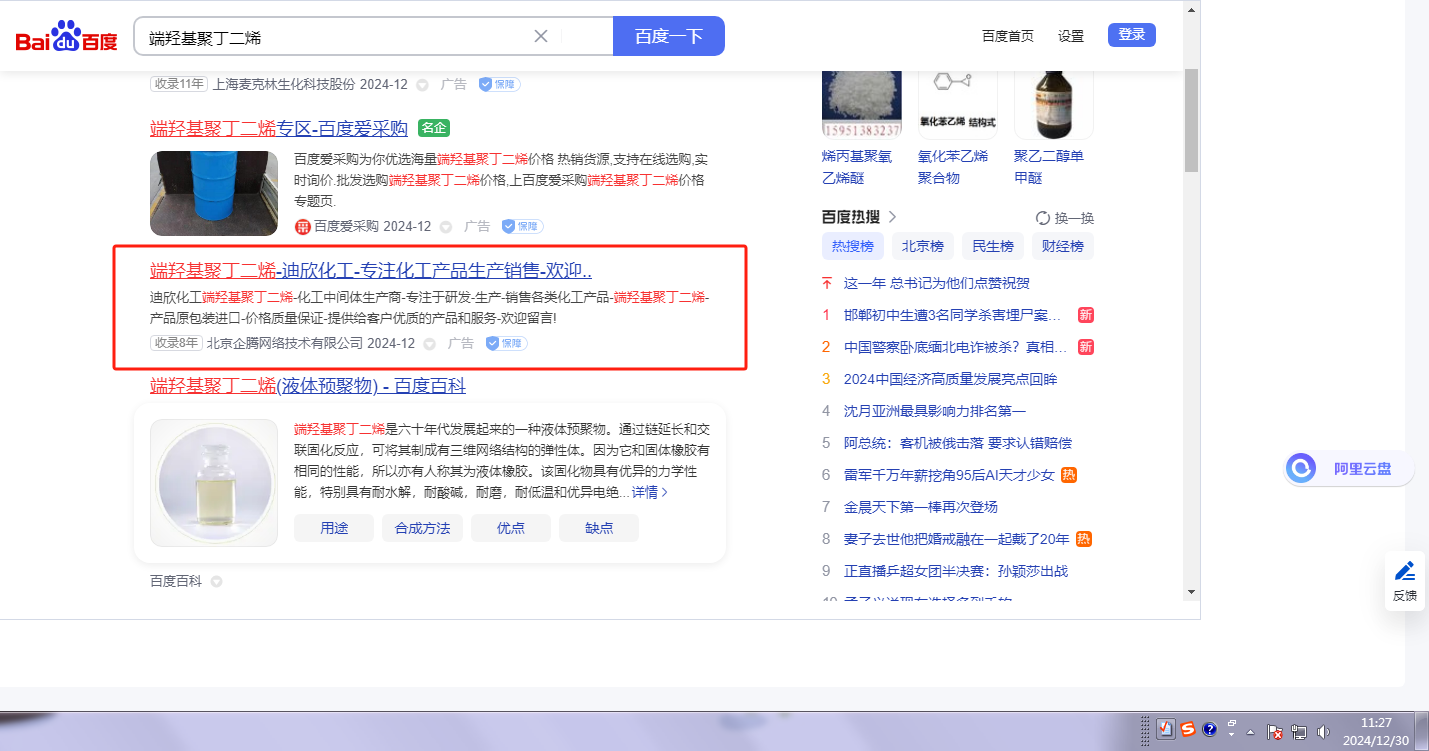This screenshot has height=751, width=1429.
Task: Open hot search 正直播乒超女团半决赛：孙颖莎出战
Action: point(956,571)
